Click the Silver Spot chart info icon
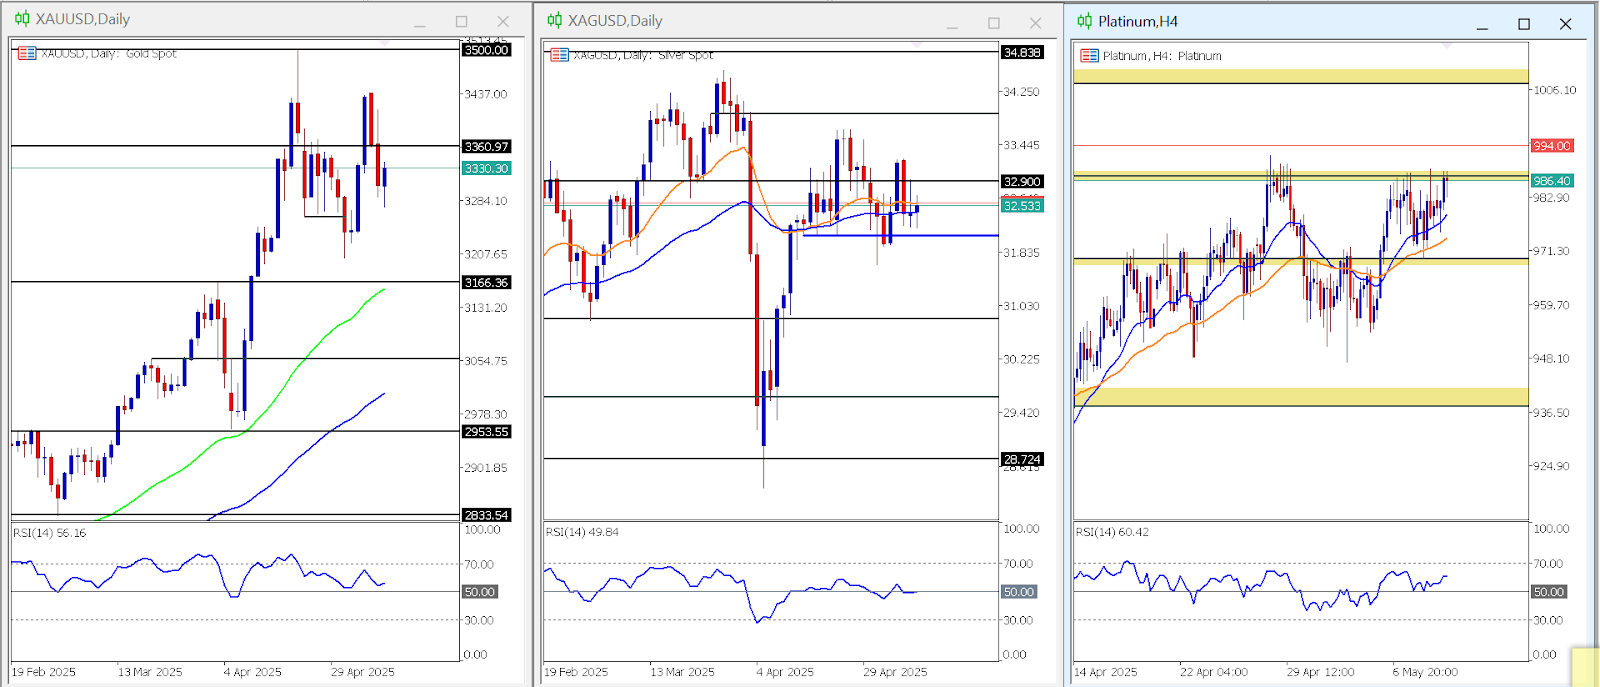 [559, 54]
